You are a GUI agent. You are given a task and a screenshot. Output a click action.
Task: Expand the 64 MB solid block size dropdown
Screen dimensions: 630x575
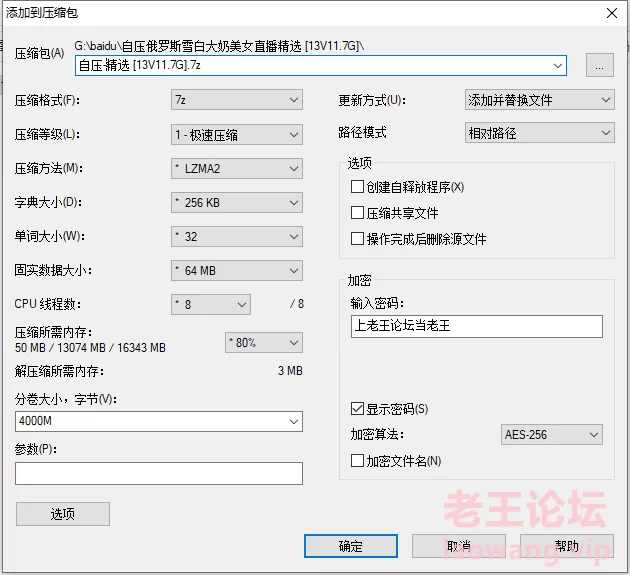pyautogui.click(x=236, y=270)
